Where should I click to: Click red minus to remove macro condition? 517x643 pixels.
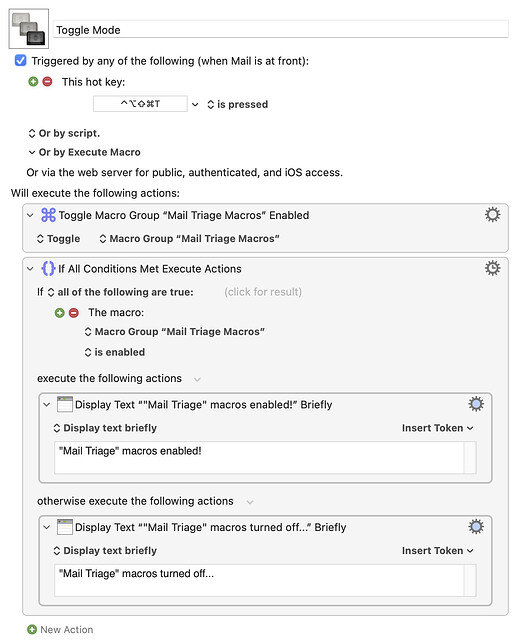(74, 313)
